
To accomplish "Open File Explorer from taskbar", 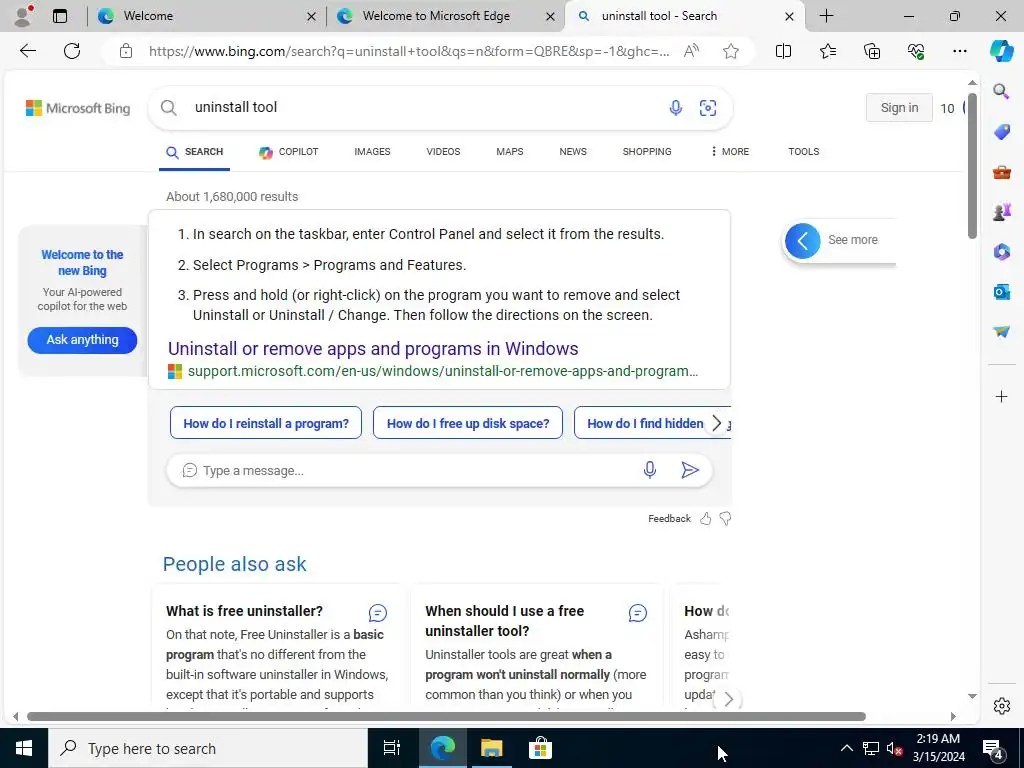I will point(491,748).
